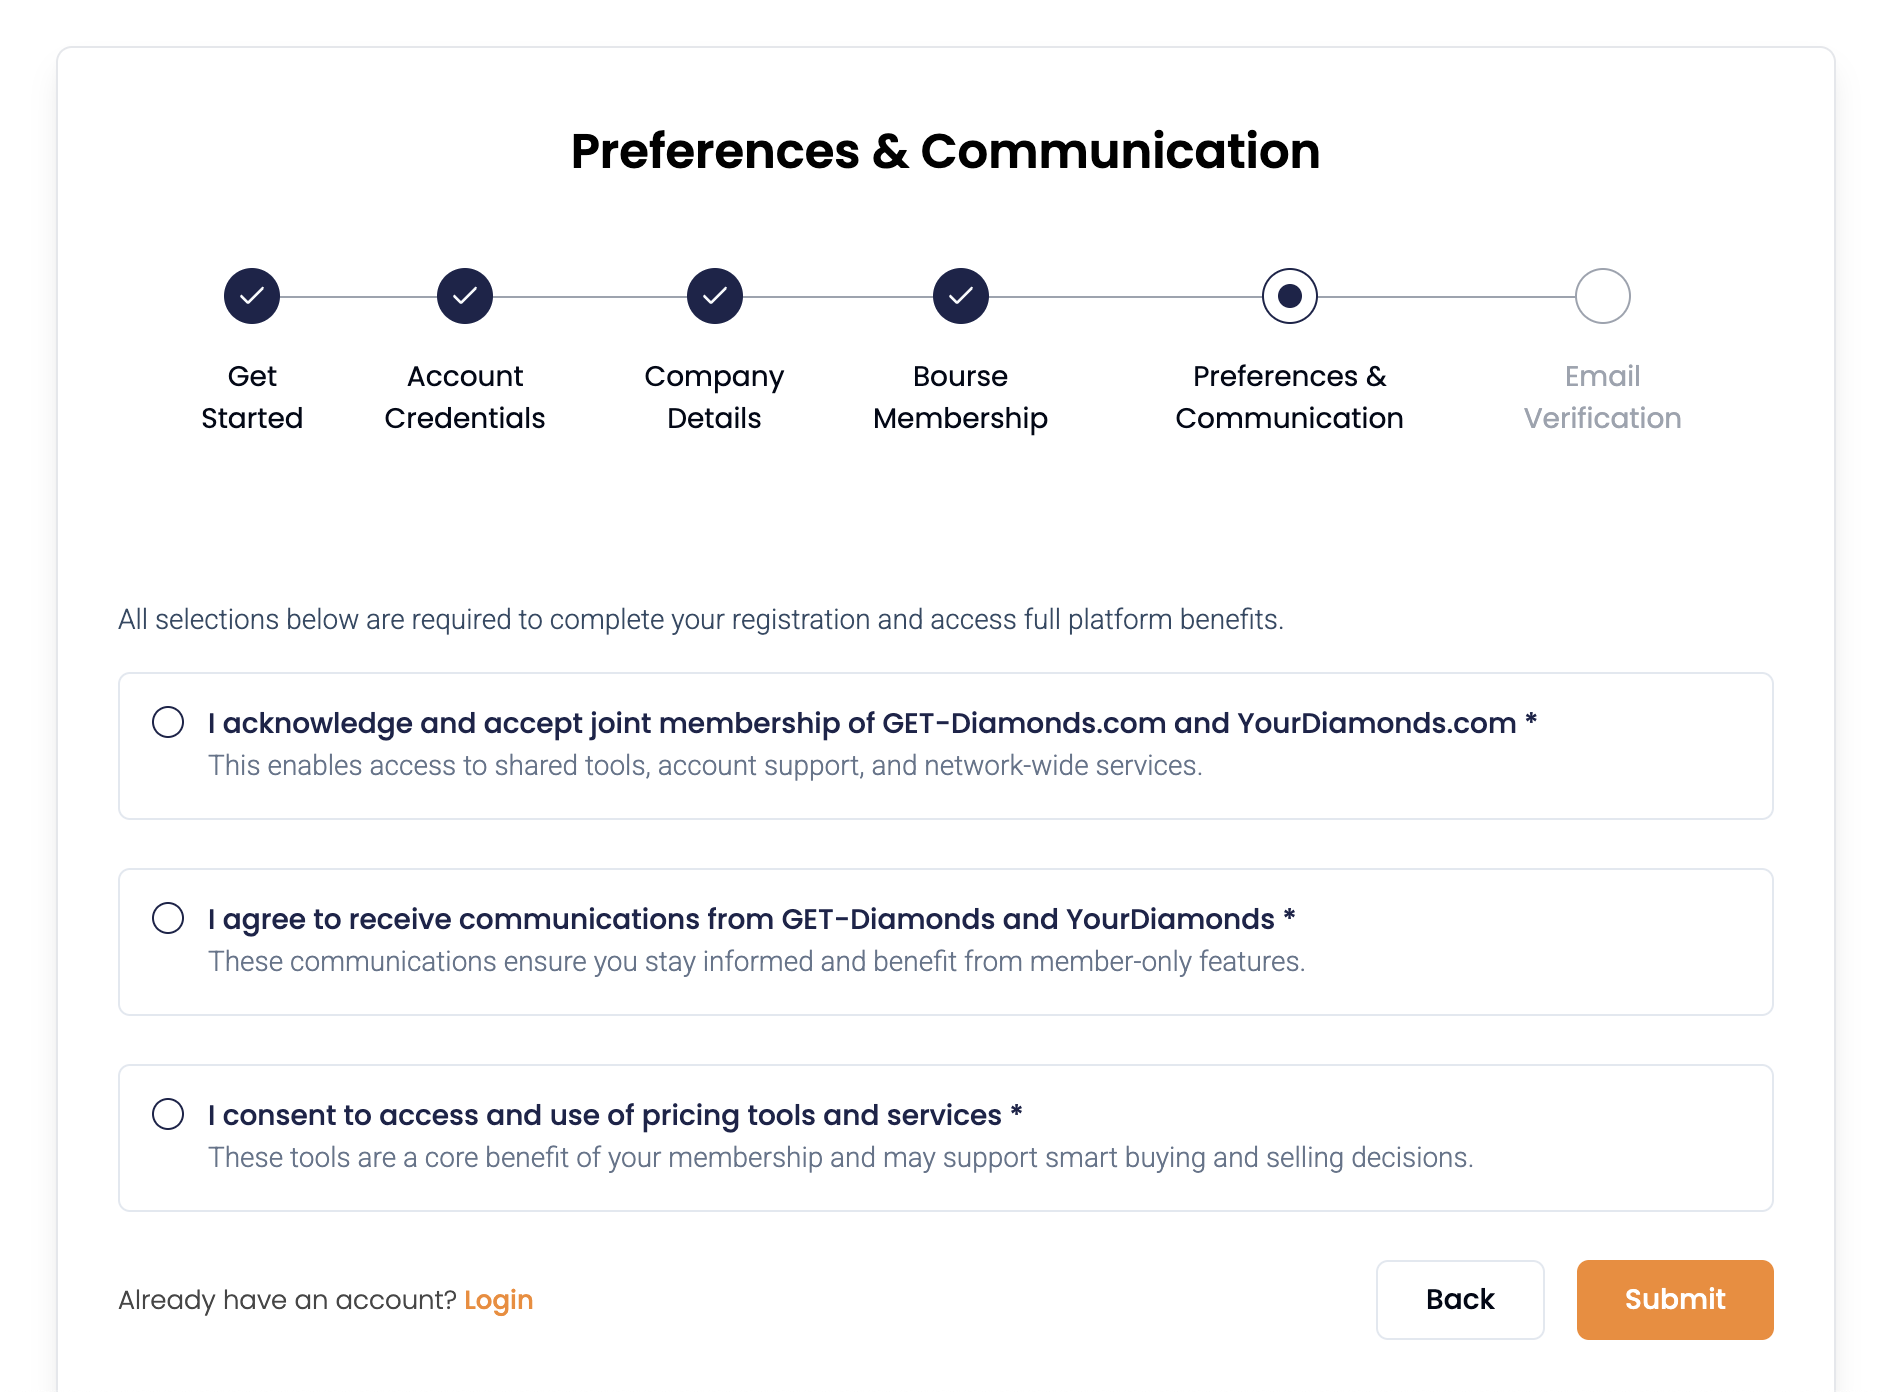Click the joint membership acknowledgment label text
This screenshot has height=1392, width=1894.
[x=872, y=723]
